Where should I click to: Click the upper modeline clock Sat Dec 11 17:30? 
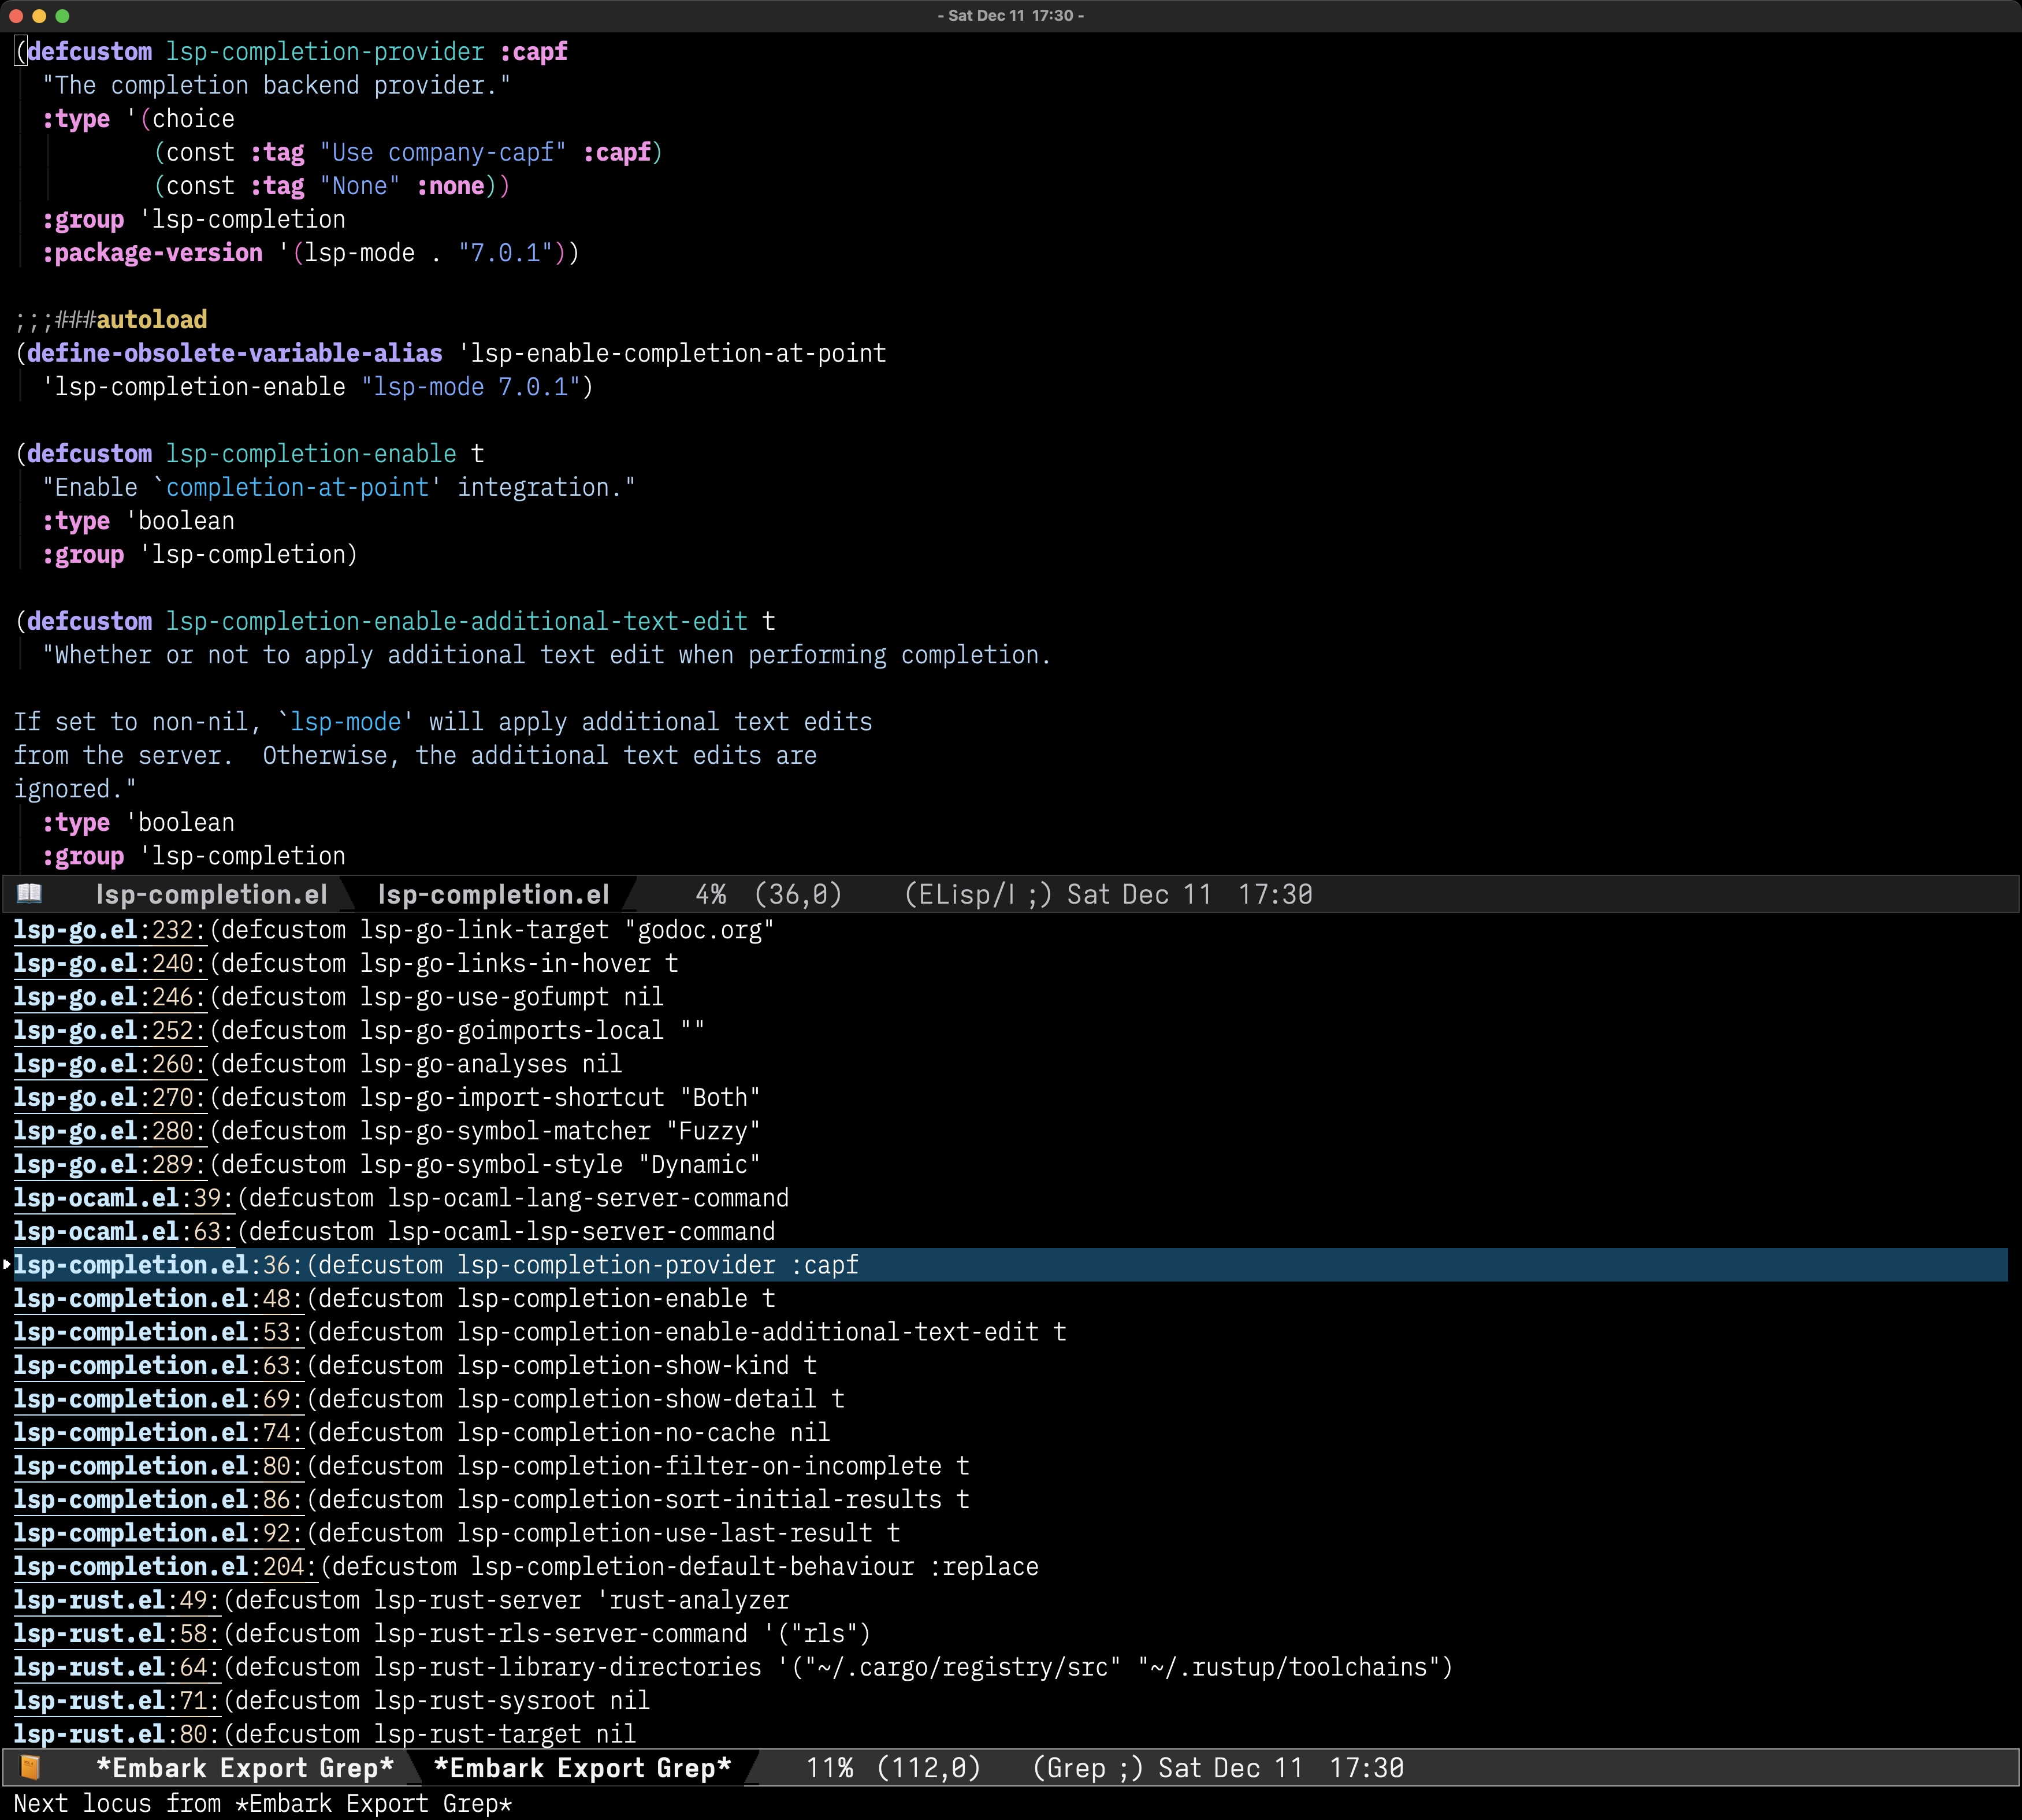point(1190,894)
